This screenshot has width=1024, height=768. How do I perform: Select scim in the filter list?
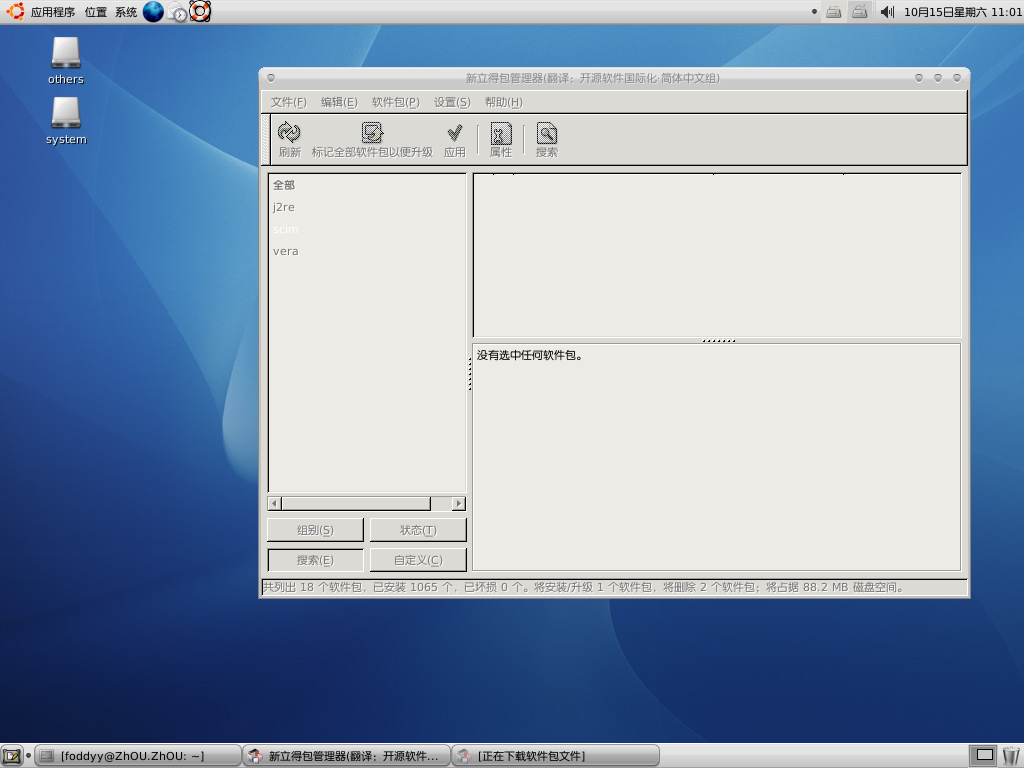coord(367,229)
